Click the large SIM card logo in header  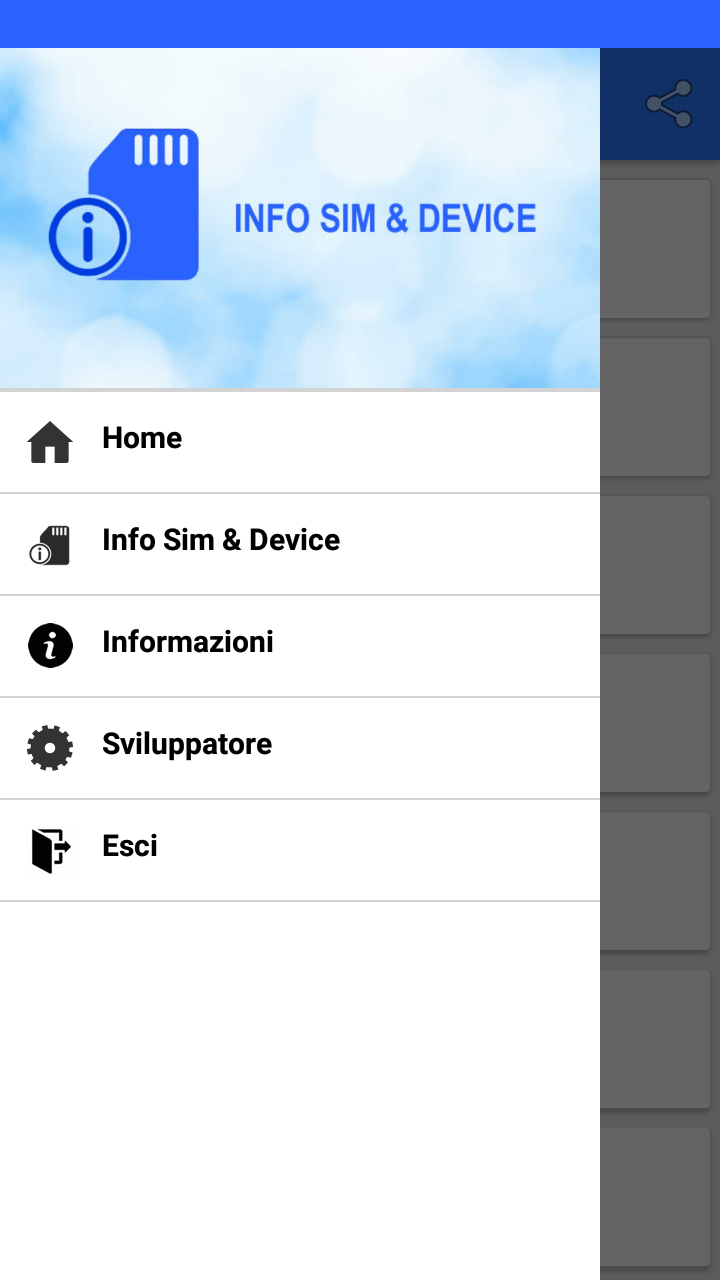tap(150, 200)
